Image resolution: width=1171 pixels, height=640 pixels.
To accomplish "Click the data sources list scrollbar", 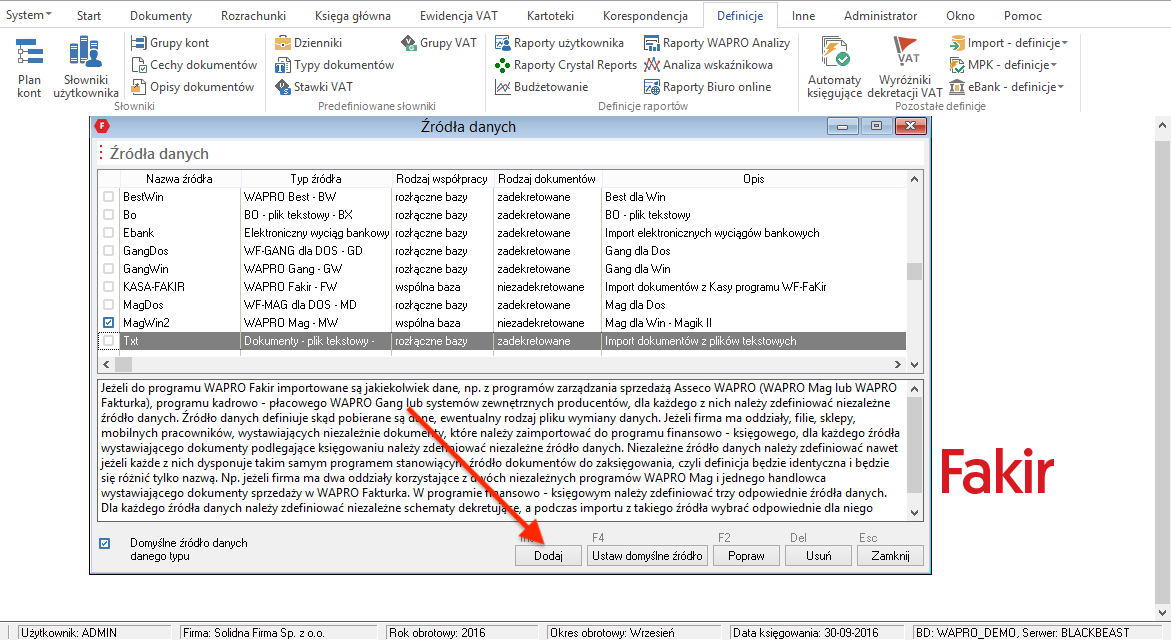I will (x=913, y=270).
